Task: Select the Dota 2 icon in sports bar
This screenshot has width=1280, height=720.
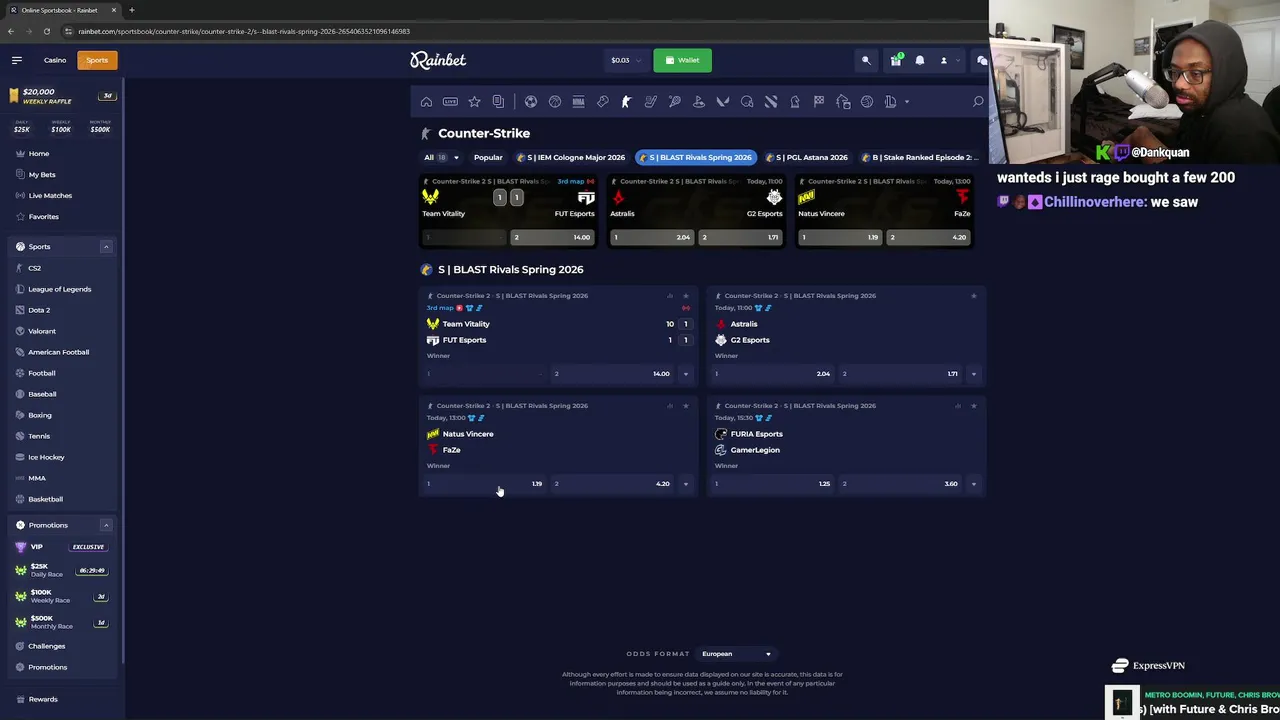Action: [x=771, y=101]
